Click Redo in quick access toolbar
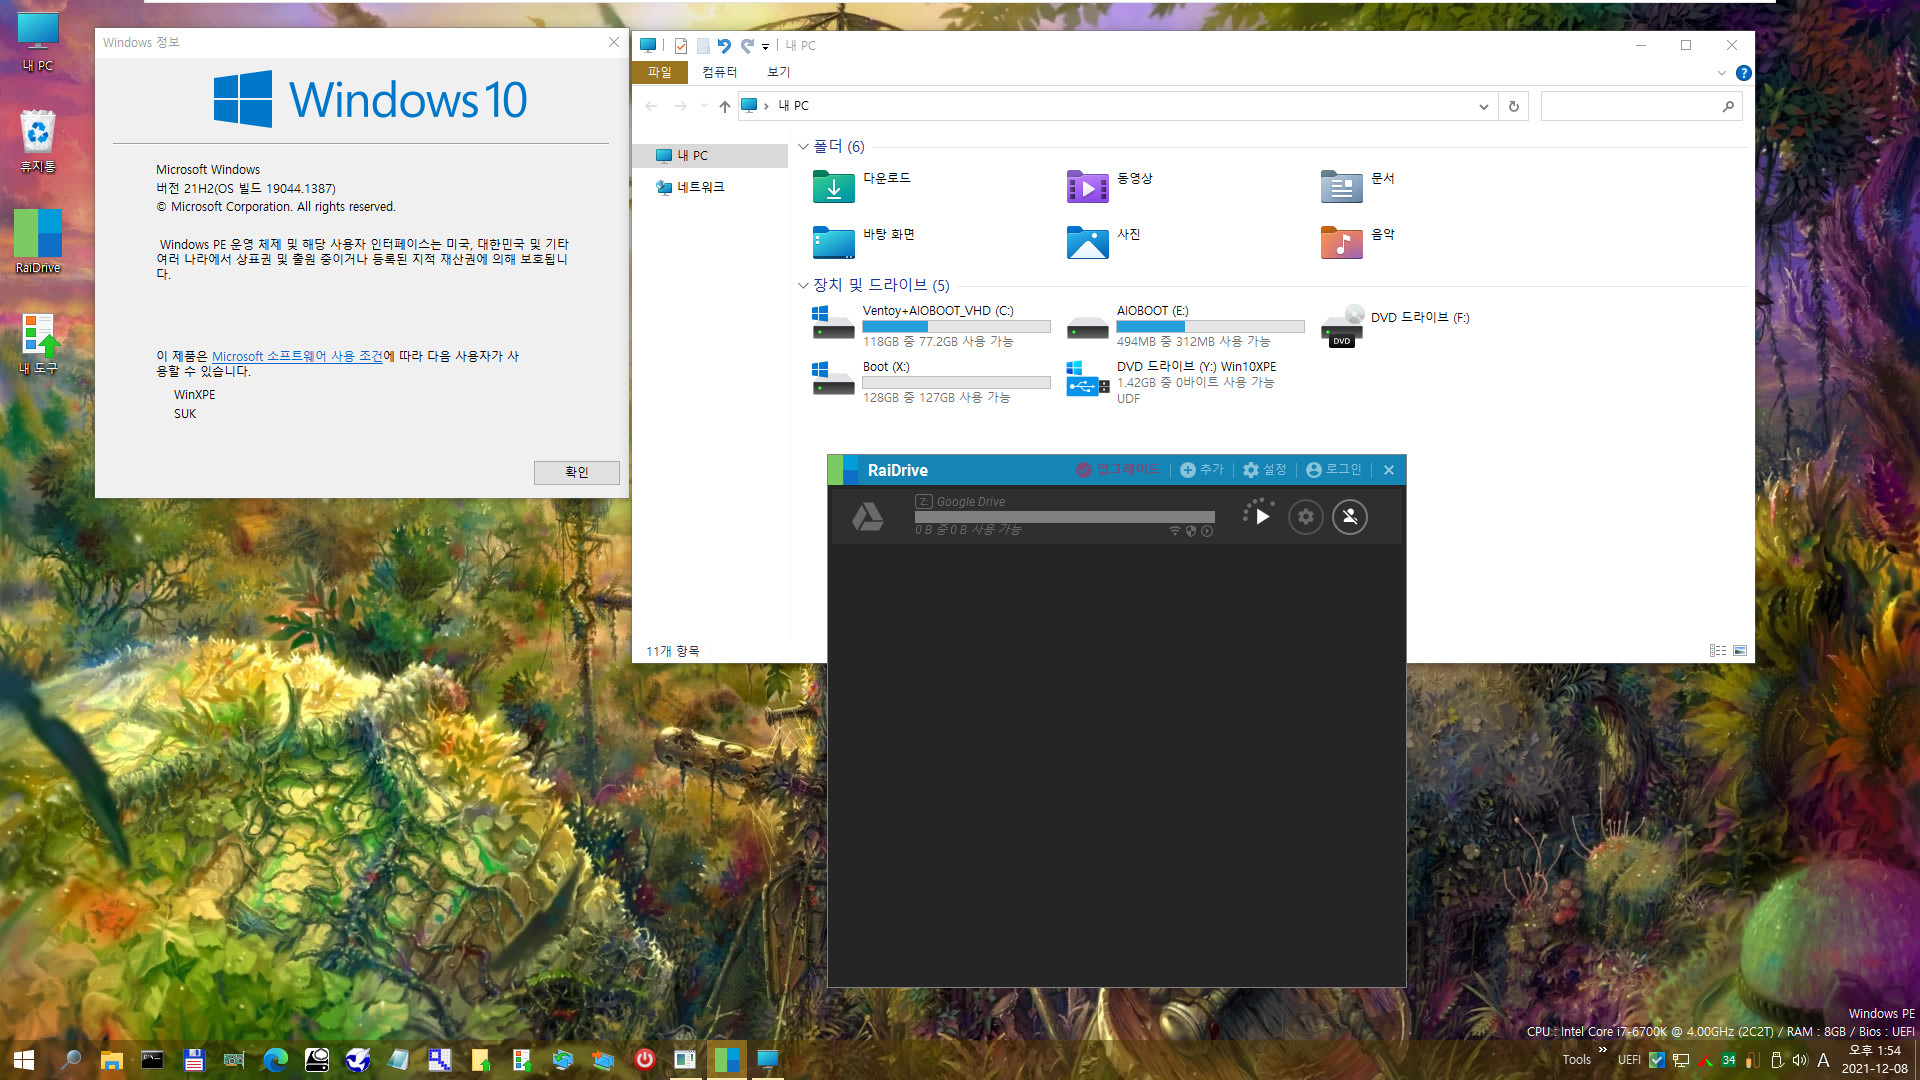Viewport: 1920px width, 1080px height. (x=747, y=46)
